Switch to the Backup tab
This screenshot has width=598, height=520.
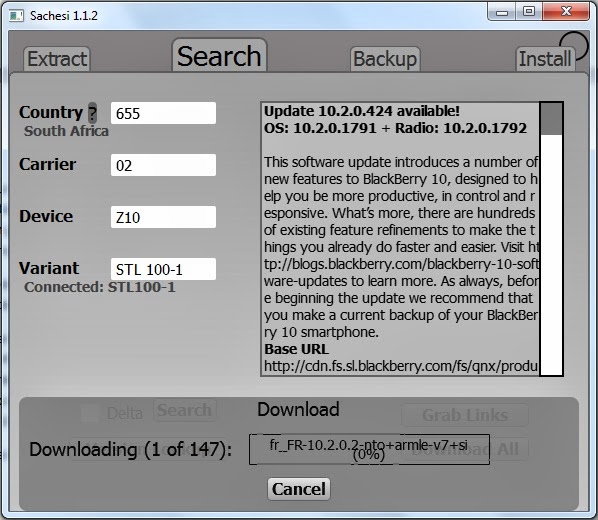385,59
